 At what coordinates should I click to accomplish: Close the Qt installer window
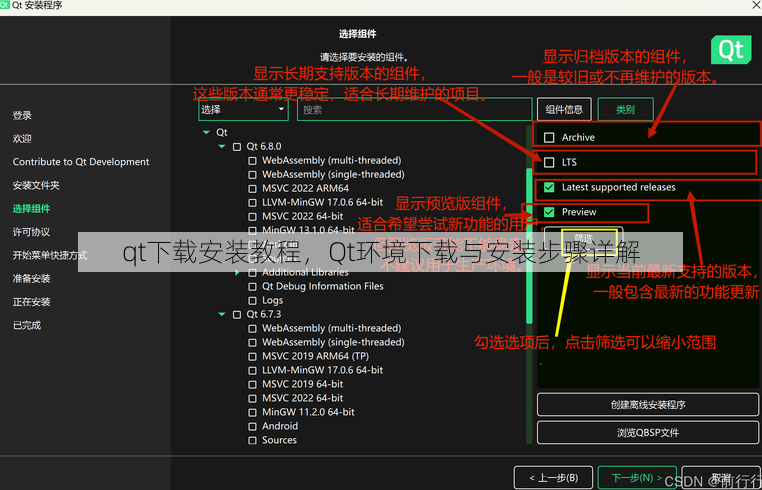(x=756, y=5)
